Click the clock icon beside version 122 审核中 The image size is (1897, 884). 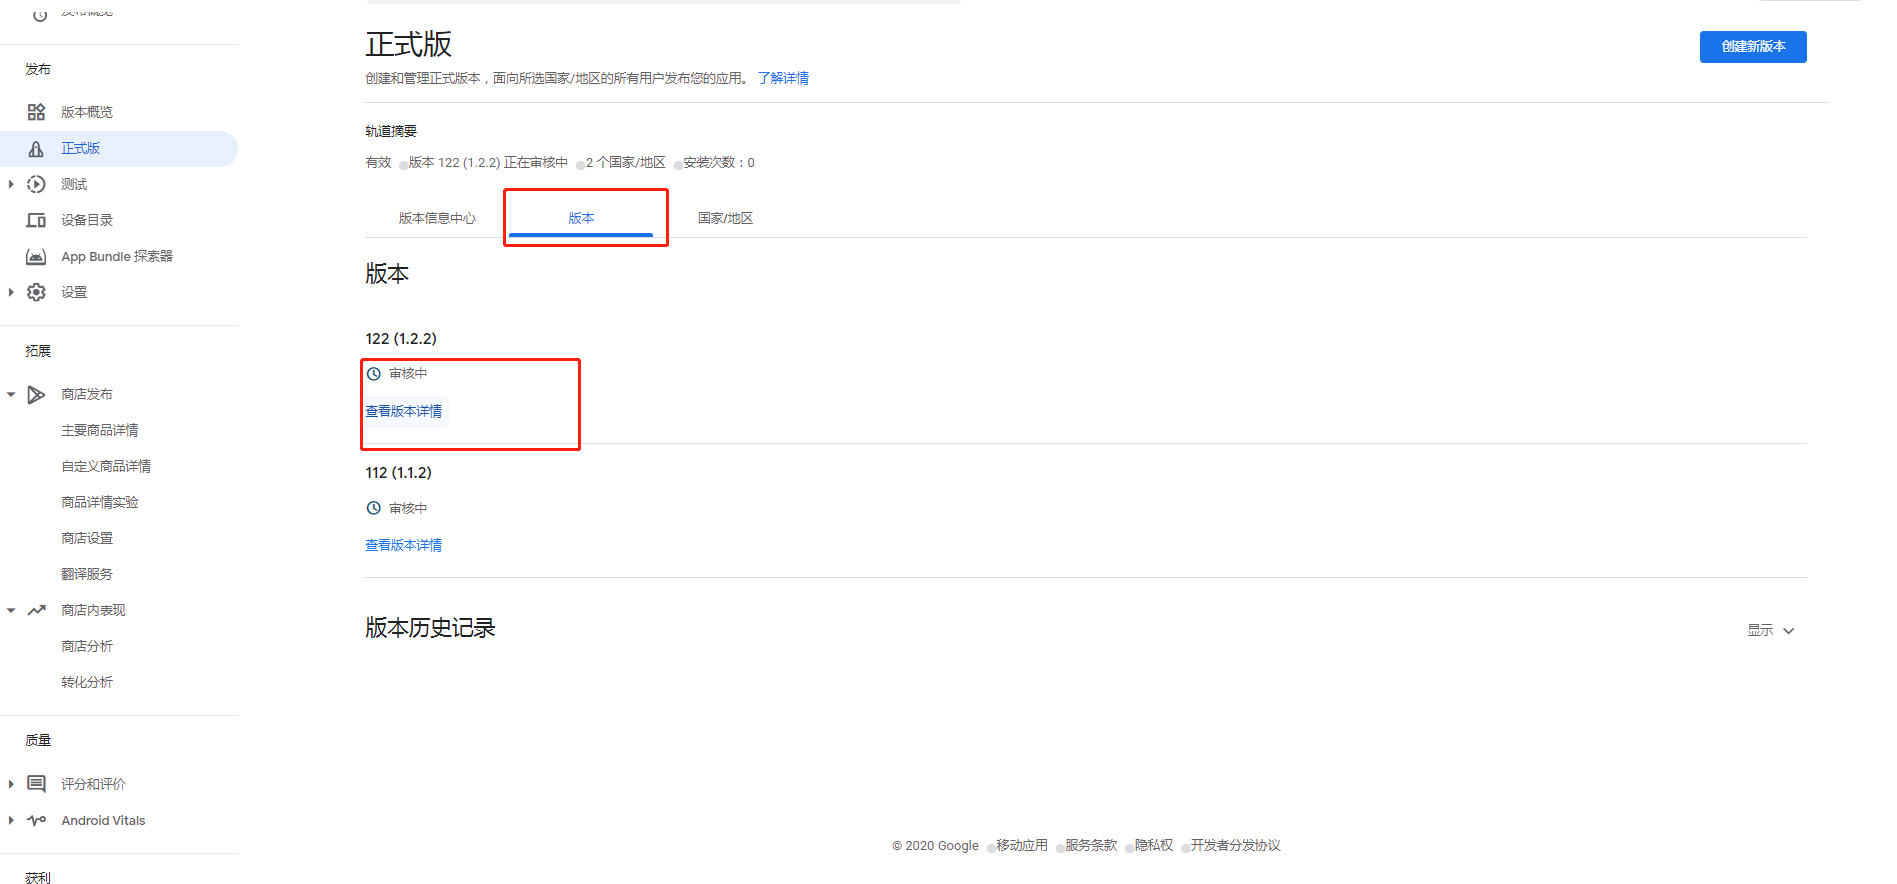(374, 374)
